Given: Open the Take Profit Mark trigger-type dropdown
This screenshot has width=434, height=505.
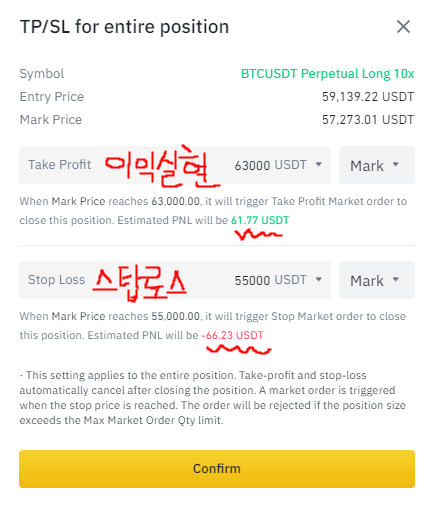Looking at the screenshot, I should (377, 165).
